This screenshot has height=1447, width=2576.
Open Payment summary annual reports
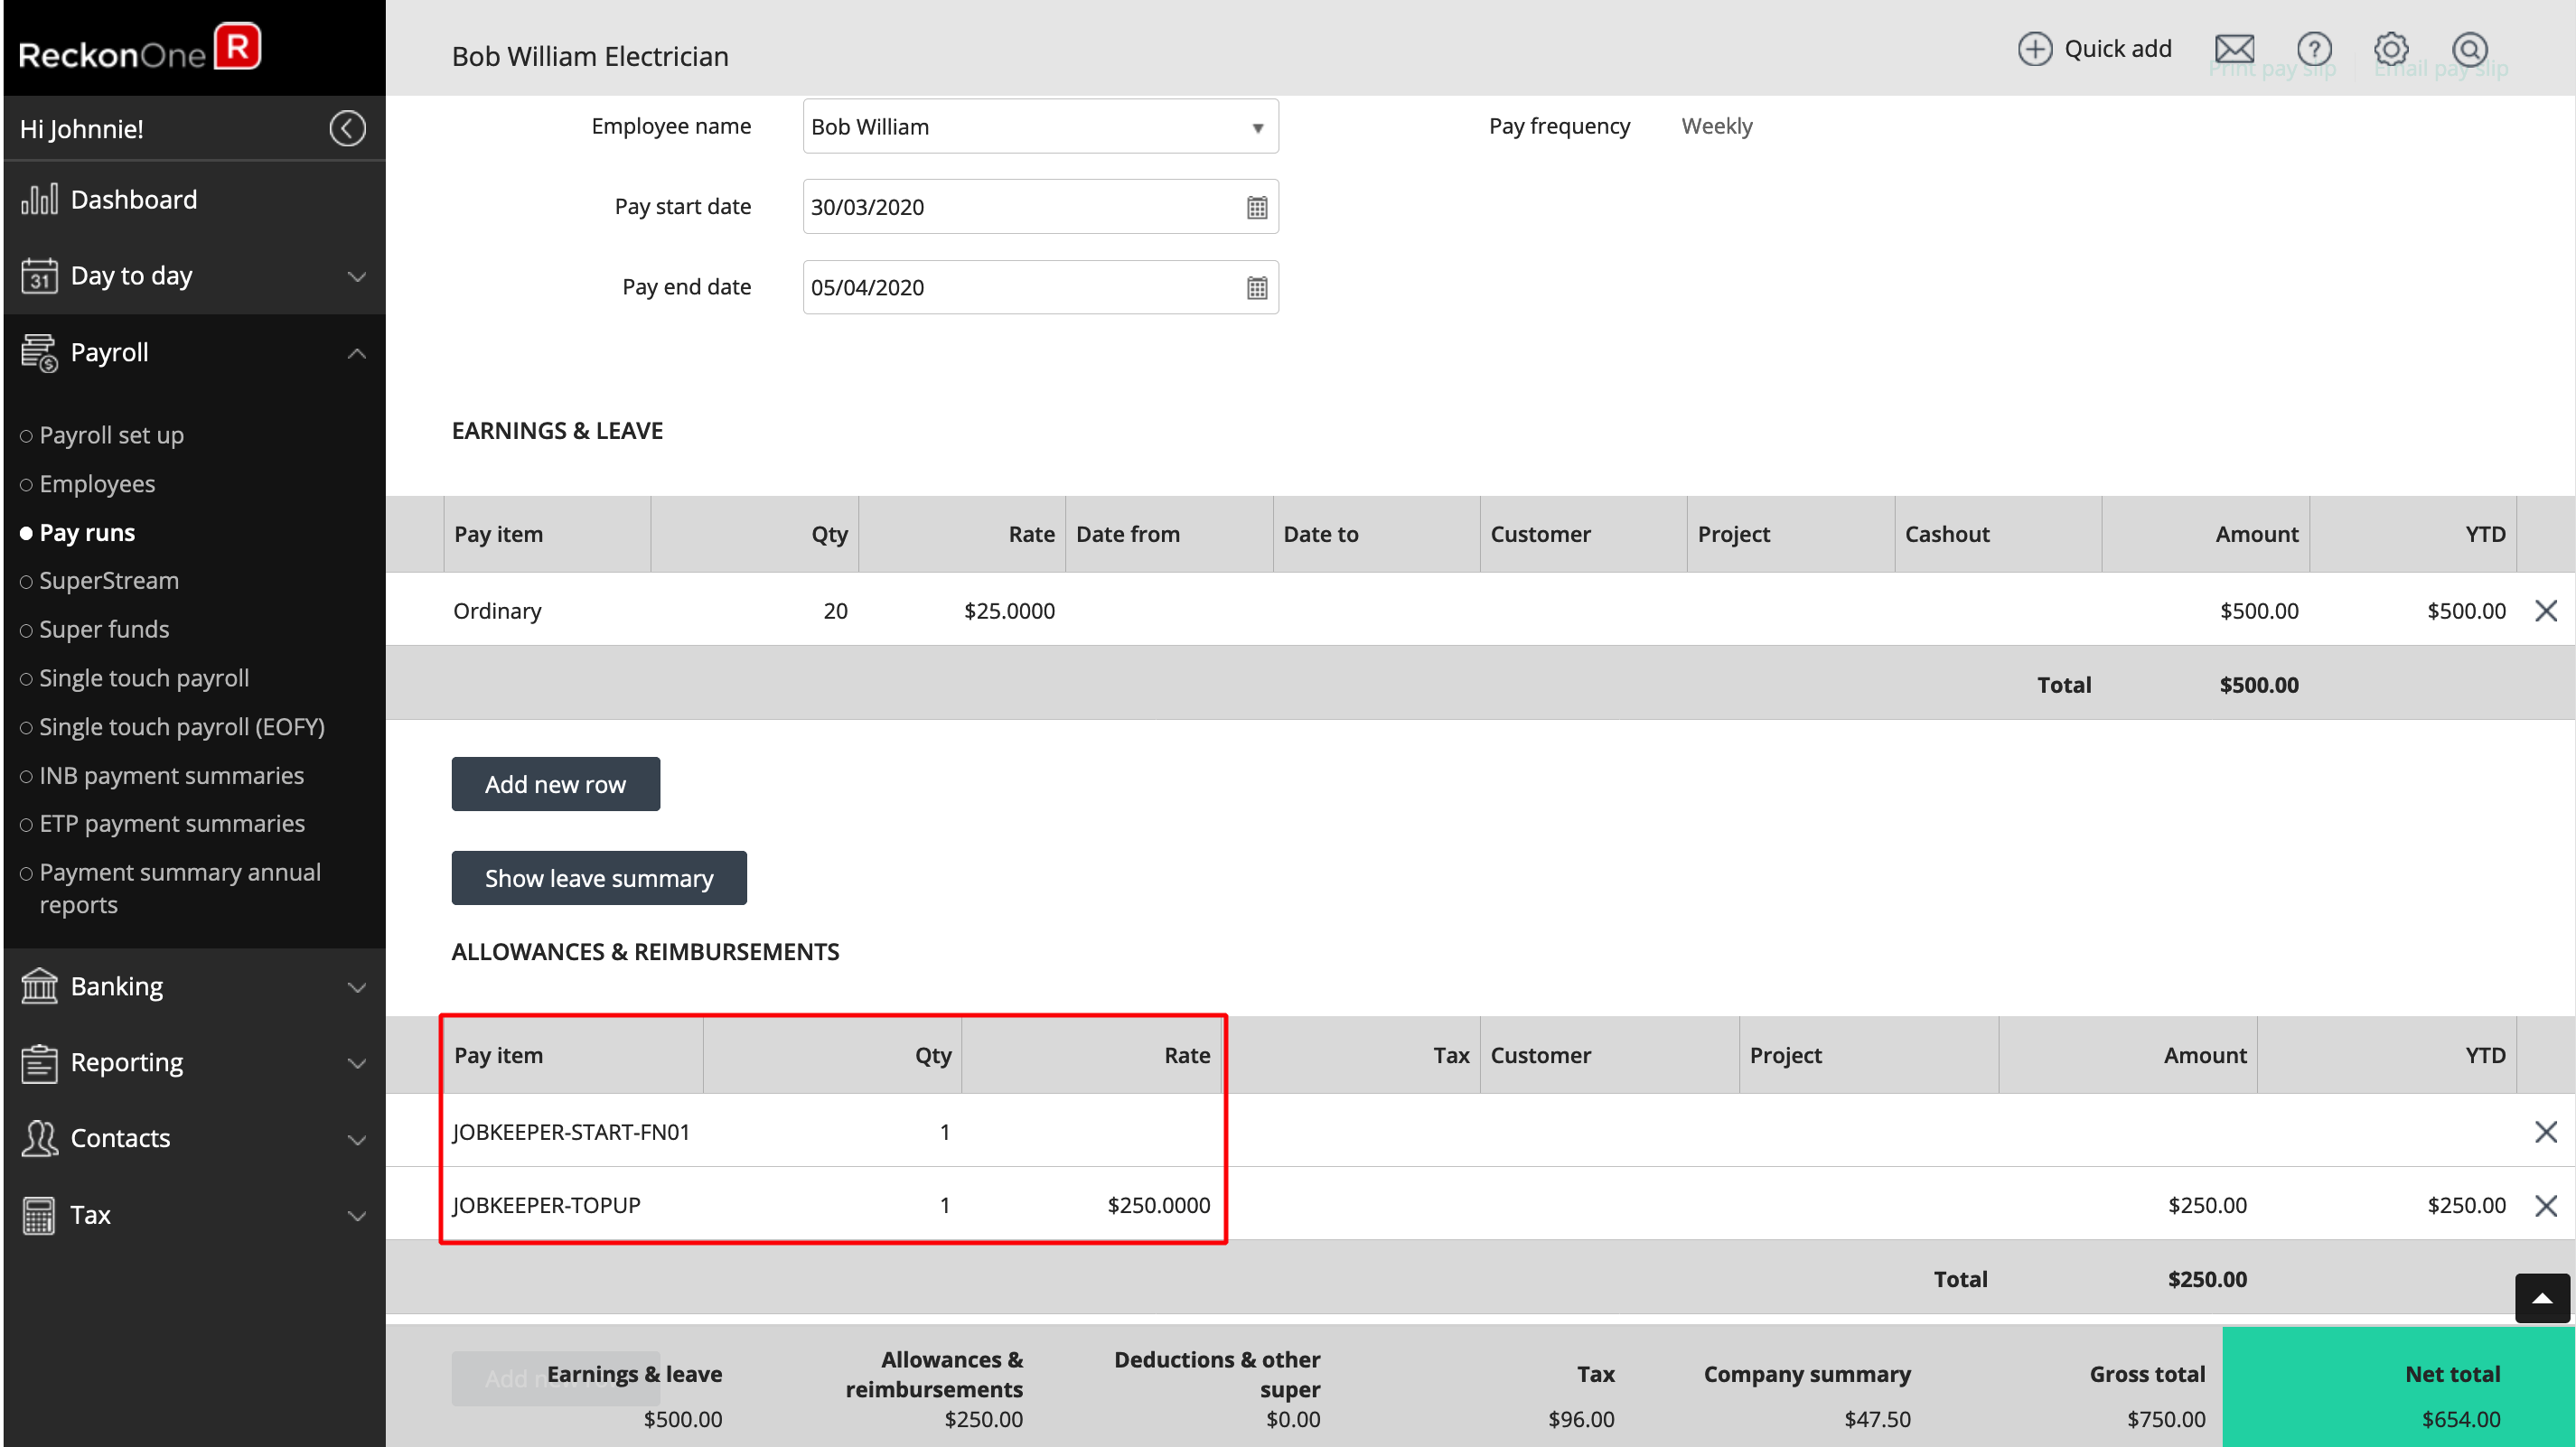[x=180, y=888]
